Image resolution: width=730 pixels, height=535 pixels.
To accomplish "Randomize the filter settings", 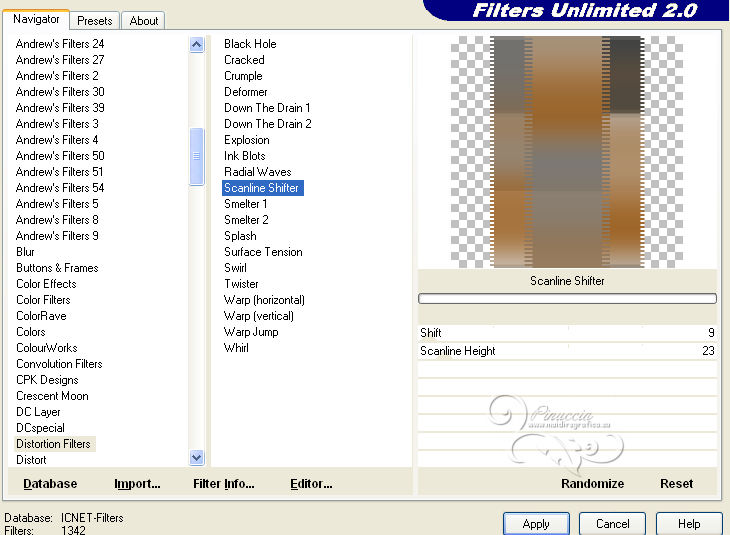I will point(592,484).
